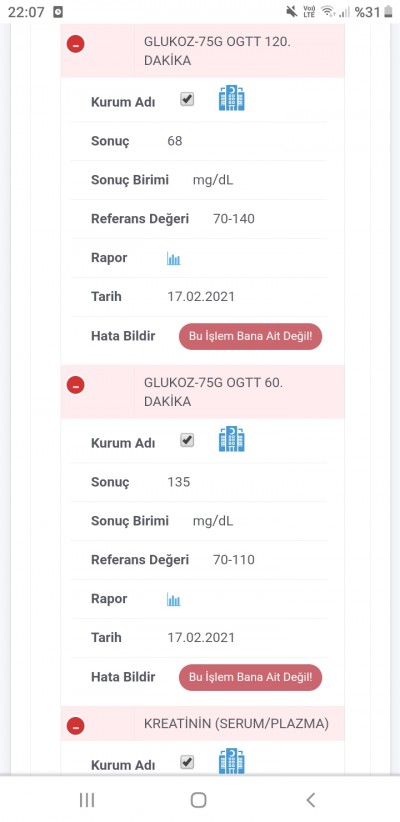Report 'Bu İşlem Bana Ait Değil!' for 60. DAKİKA

[x=251, y=677]
